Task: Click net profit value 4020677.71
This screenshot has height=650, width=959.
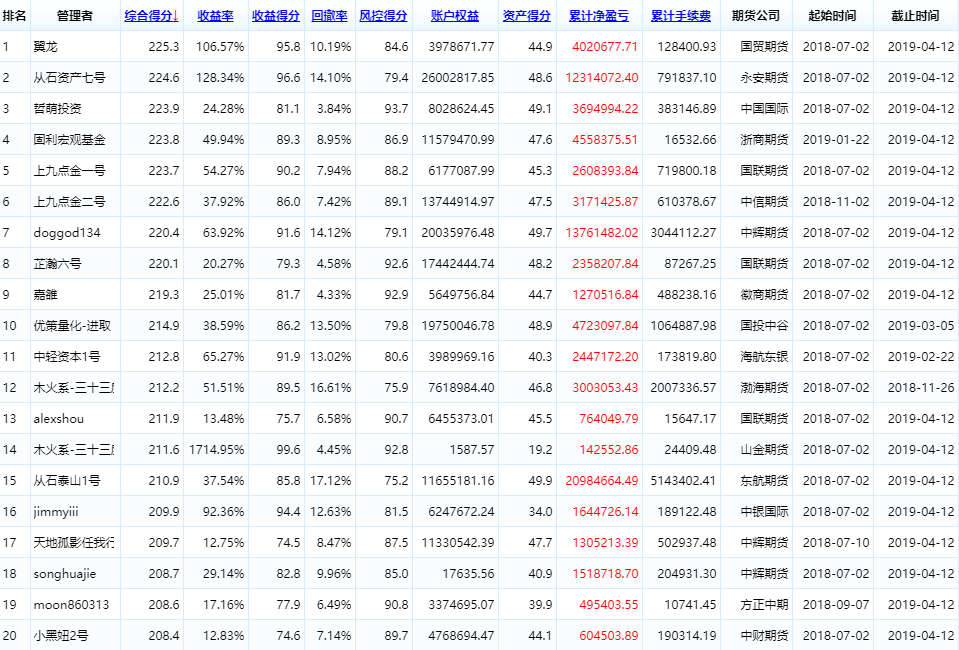Action: [x=605, y=46]
